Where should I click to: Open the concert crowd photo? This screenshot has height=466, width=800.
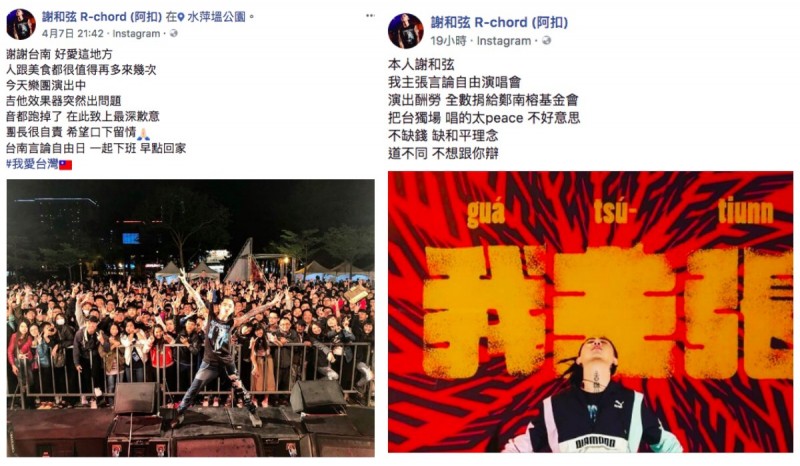190,317
